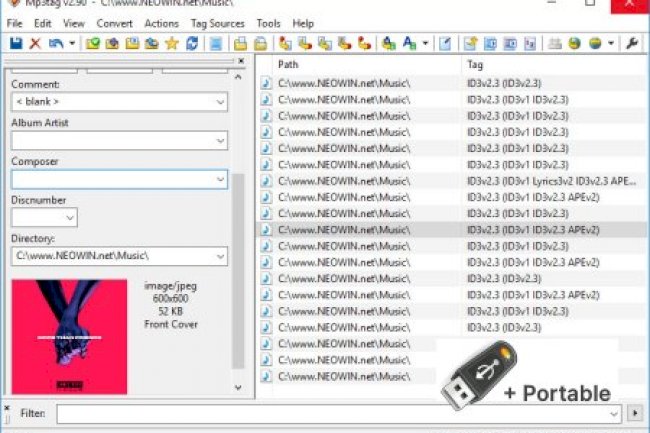
Task: Select the row with Lyrics3v2 tag
Action: pyautogui.click(x=452, y=181)
